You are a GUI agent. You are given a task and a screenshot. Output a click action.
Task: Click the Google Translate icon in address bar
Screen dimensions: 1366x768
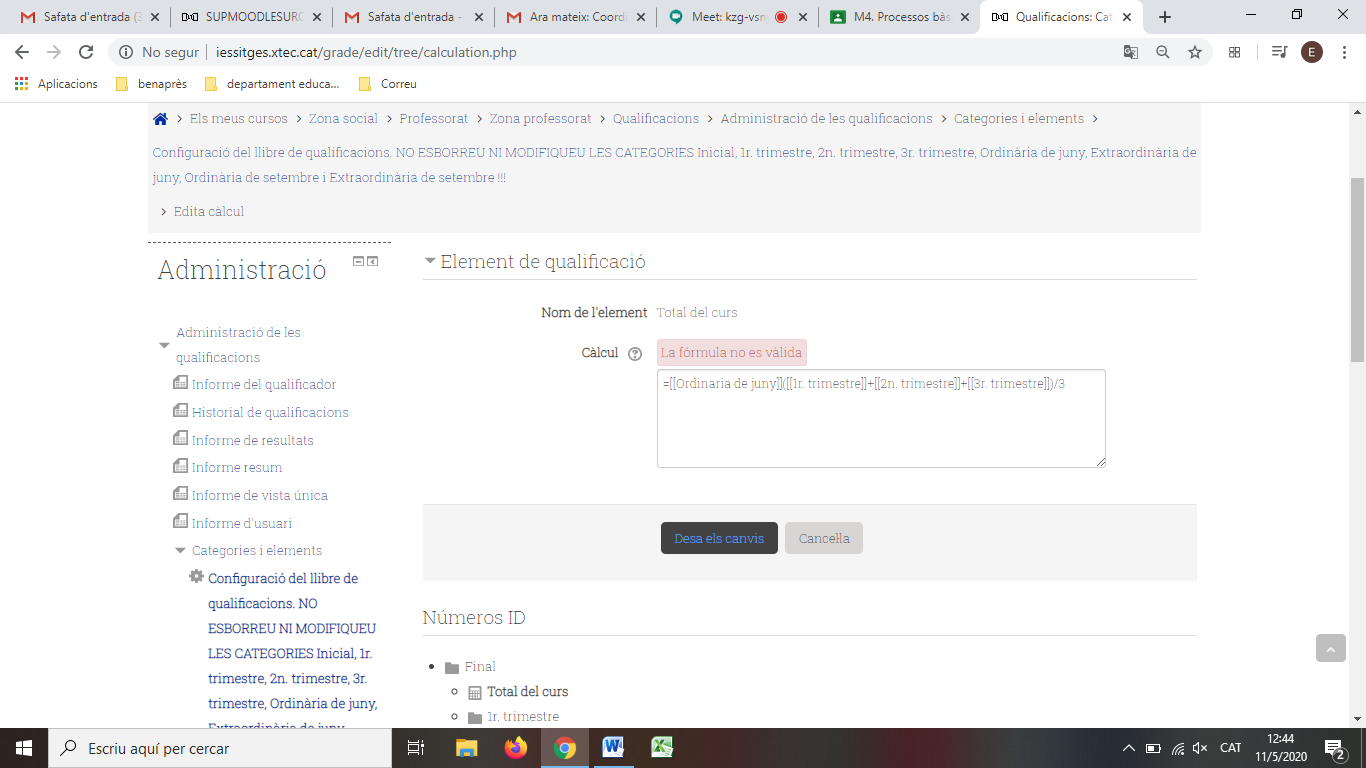(x=1131, y=52)
